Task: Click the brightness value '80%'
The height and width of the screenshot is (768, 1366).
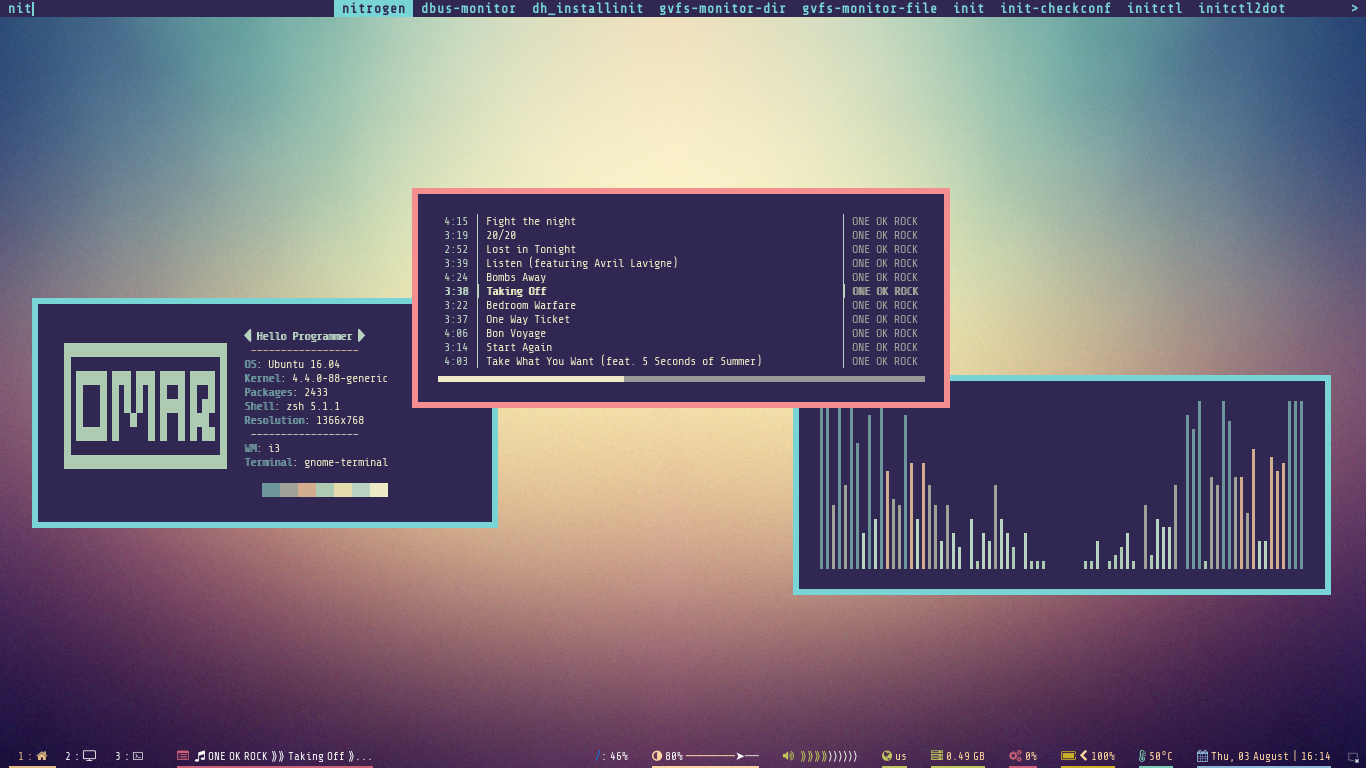Action: [x=674, y=757]
